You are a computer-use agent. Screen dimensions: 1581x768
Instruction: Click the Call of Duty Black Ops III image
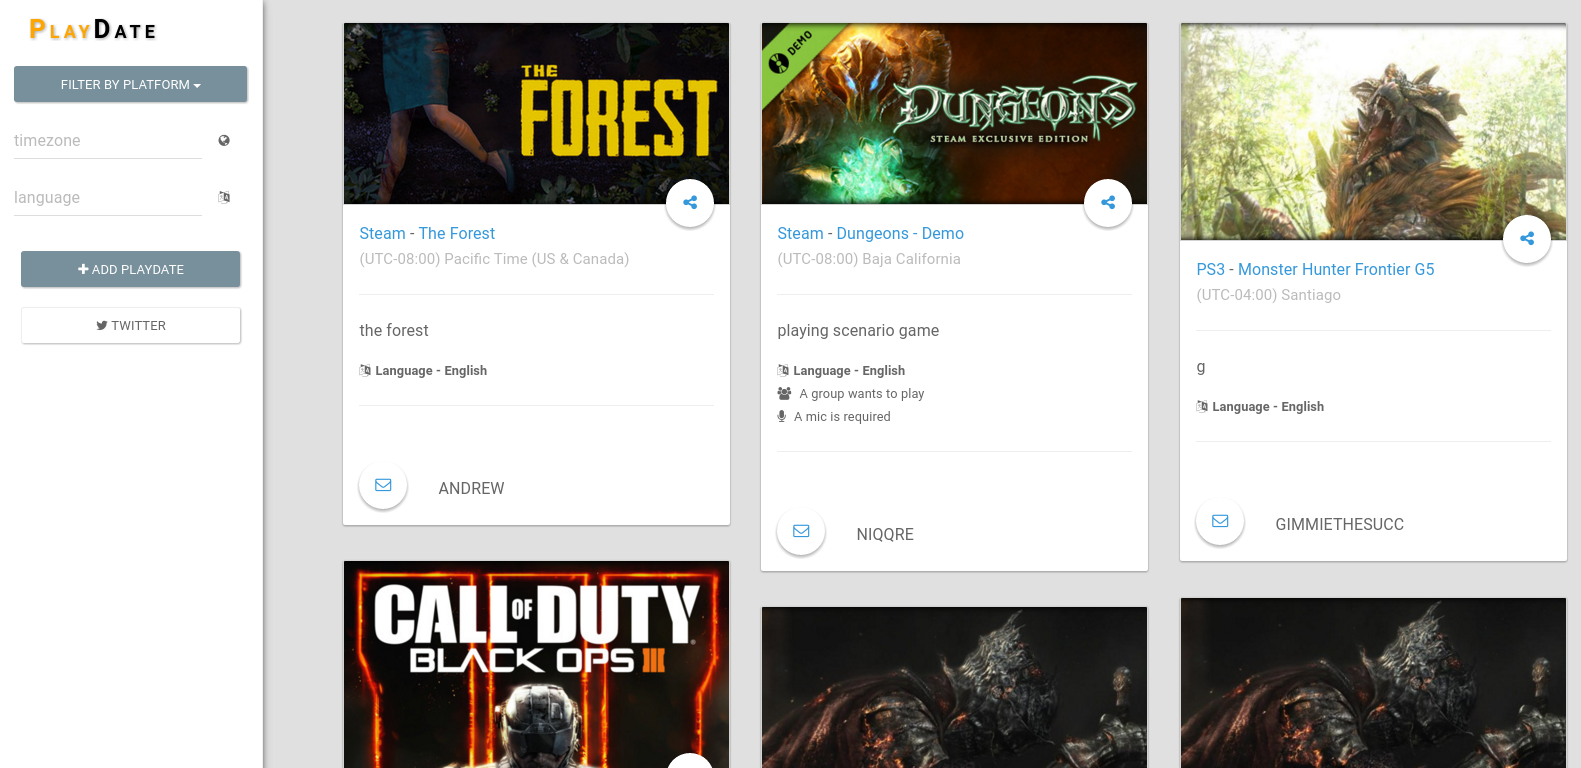tap(536, 665)
